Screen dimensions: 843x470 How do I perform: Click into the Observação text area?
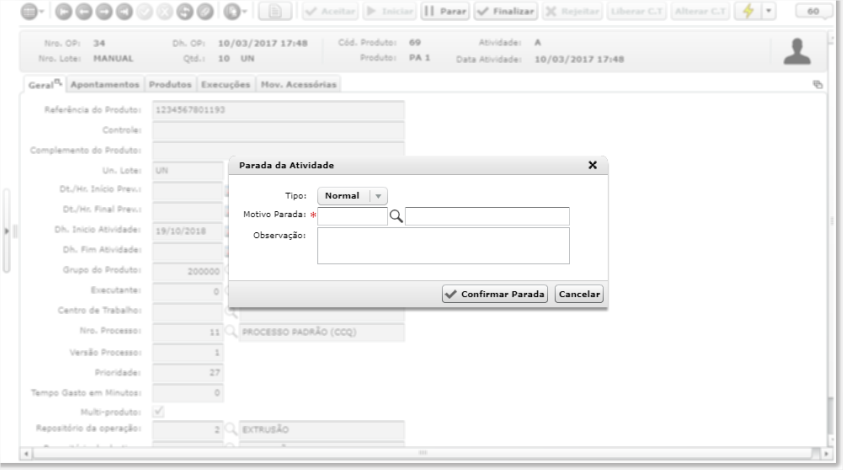coord(443,246)
